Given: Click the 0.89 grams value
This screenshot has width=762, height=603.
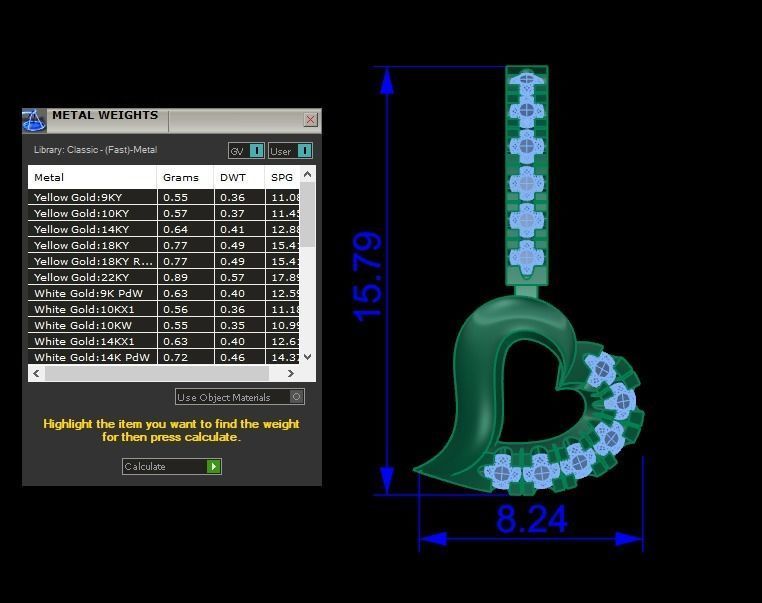Looking at the screenshot, I should [x=175, y=277].
